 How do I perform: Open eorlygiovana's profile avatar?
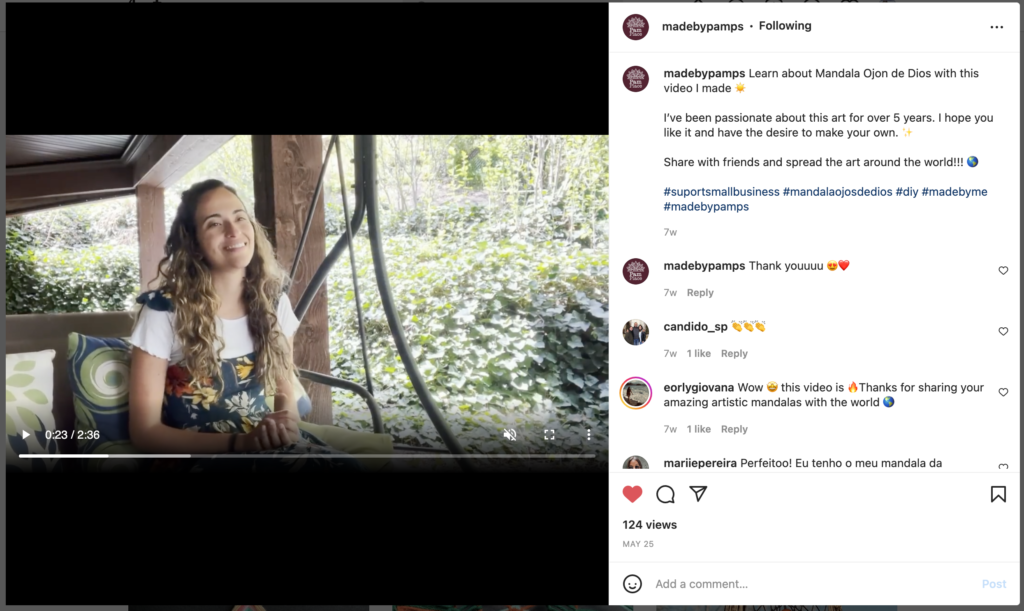[636, 393]
